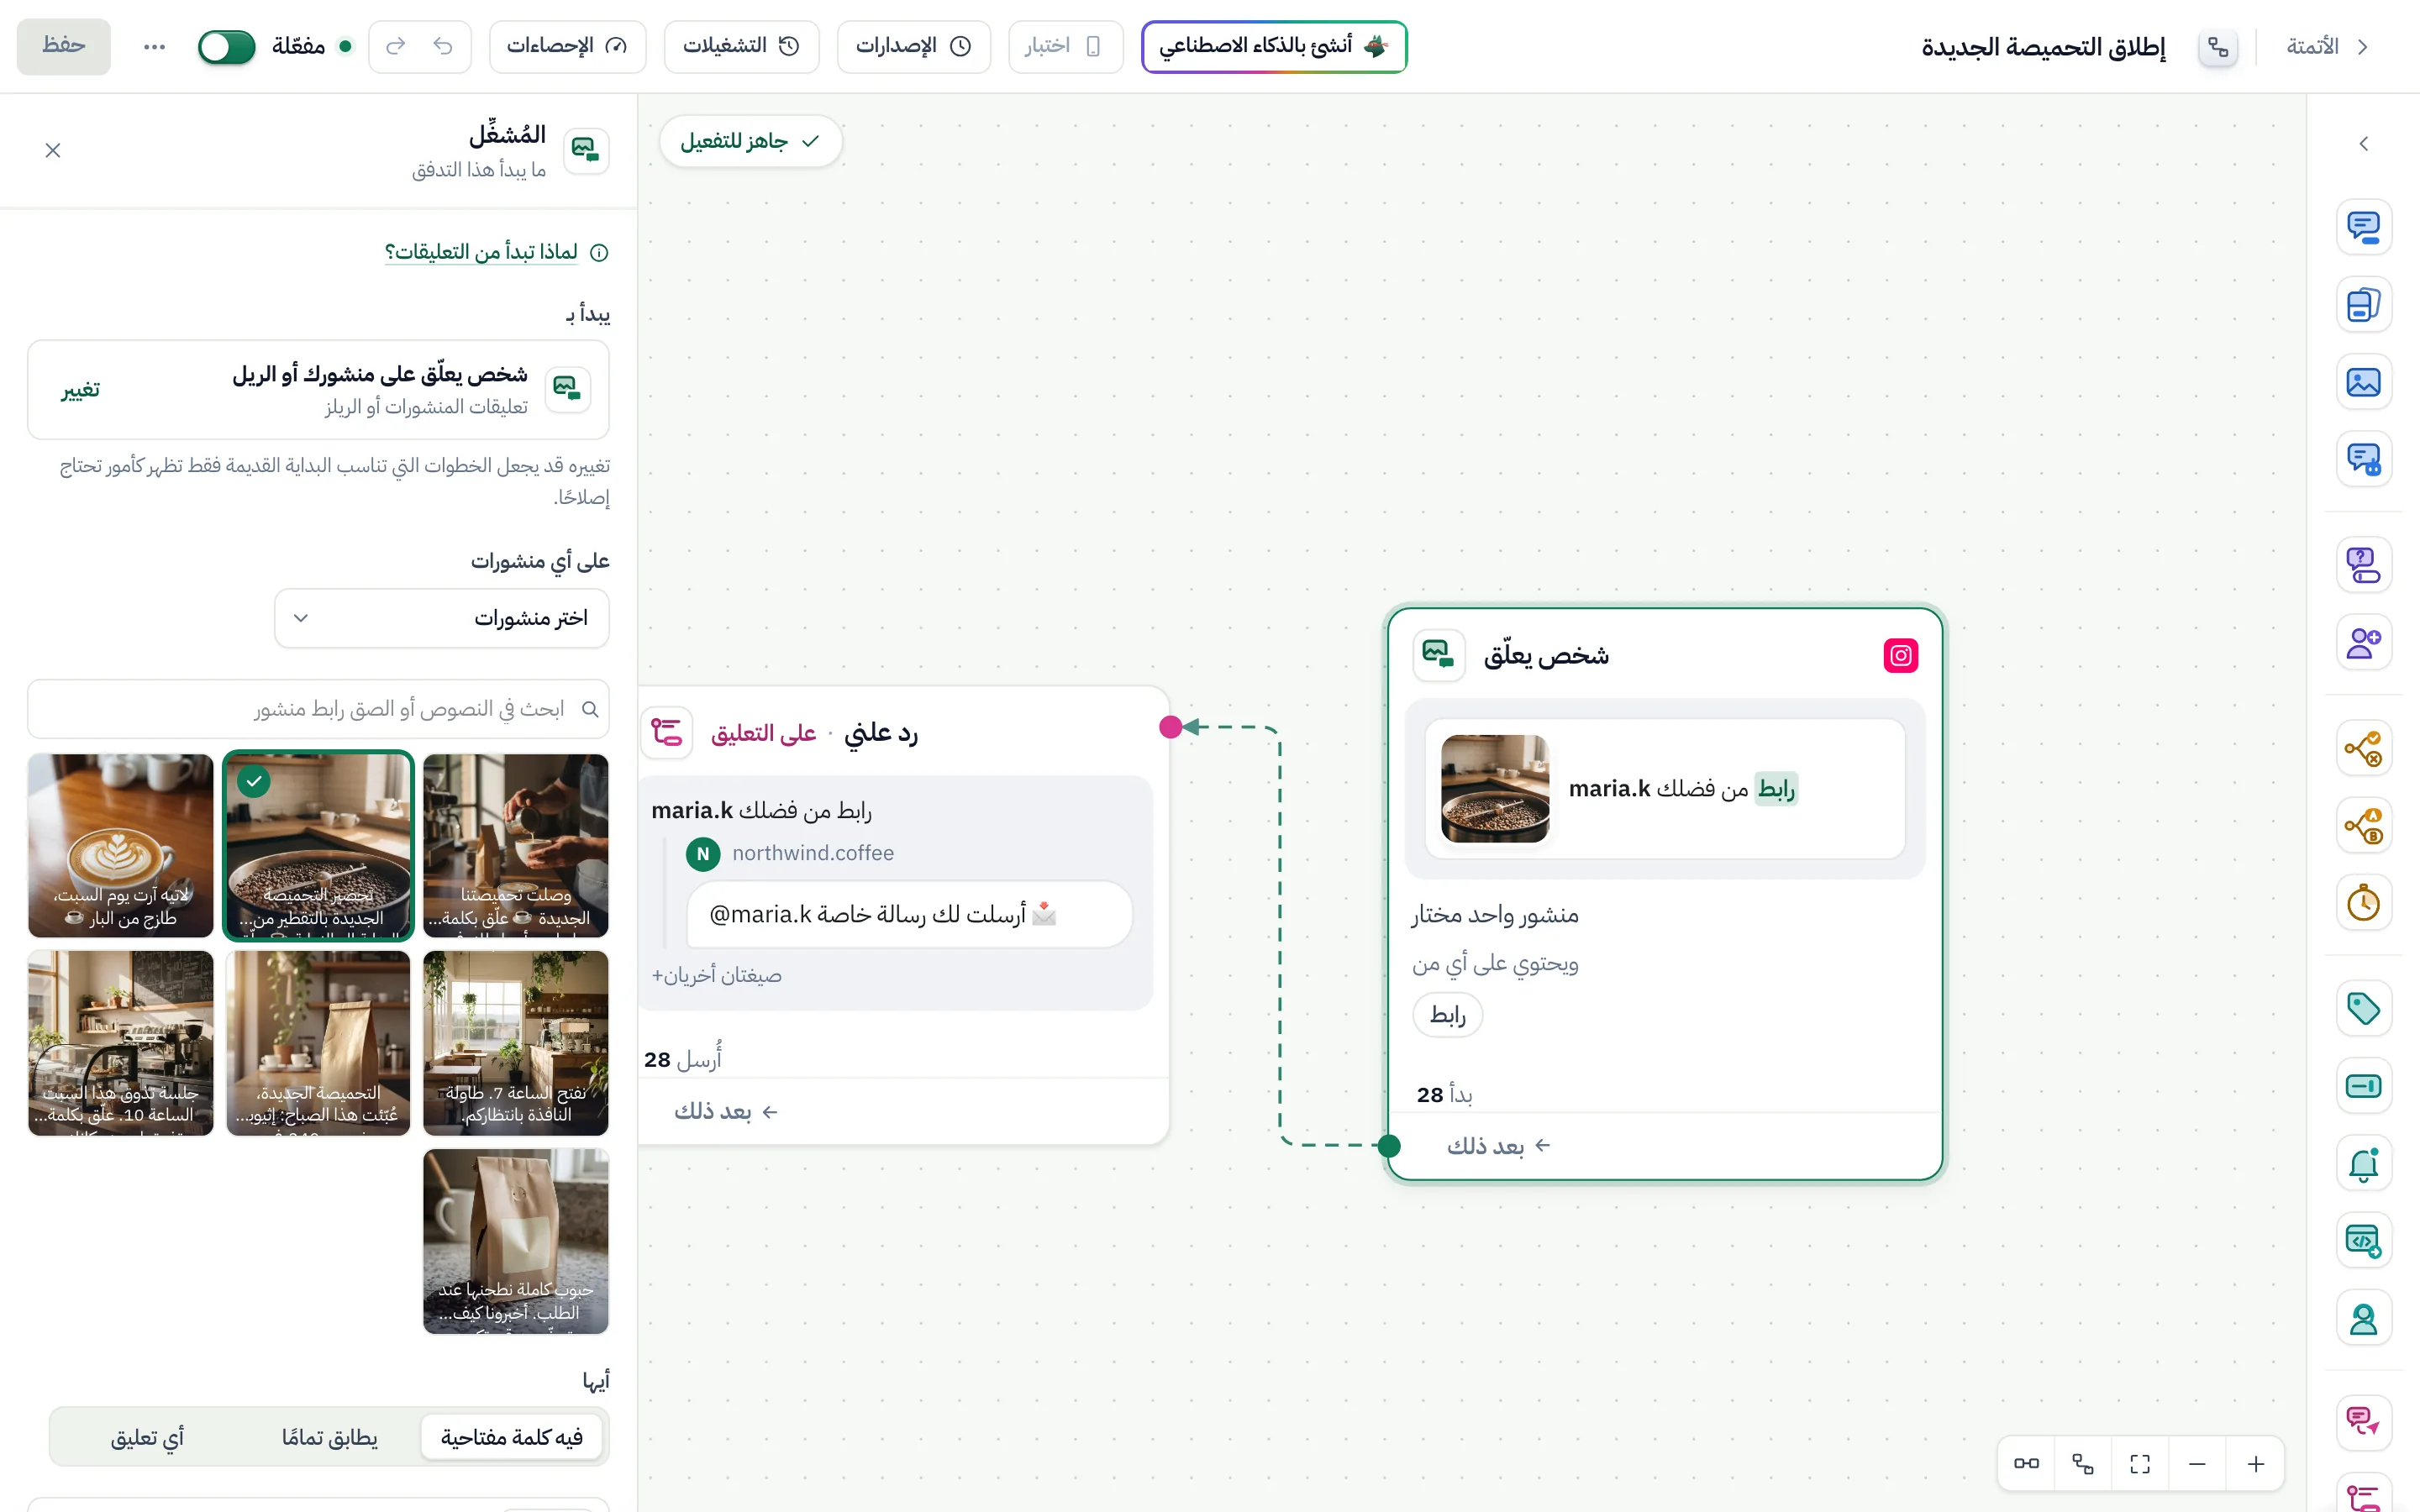Click تغيير to change the trigger

80,389
